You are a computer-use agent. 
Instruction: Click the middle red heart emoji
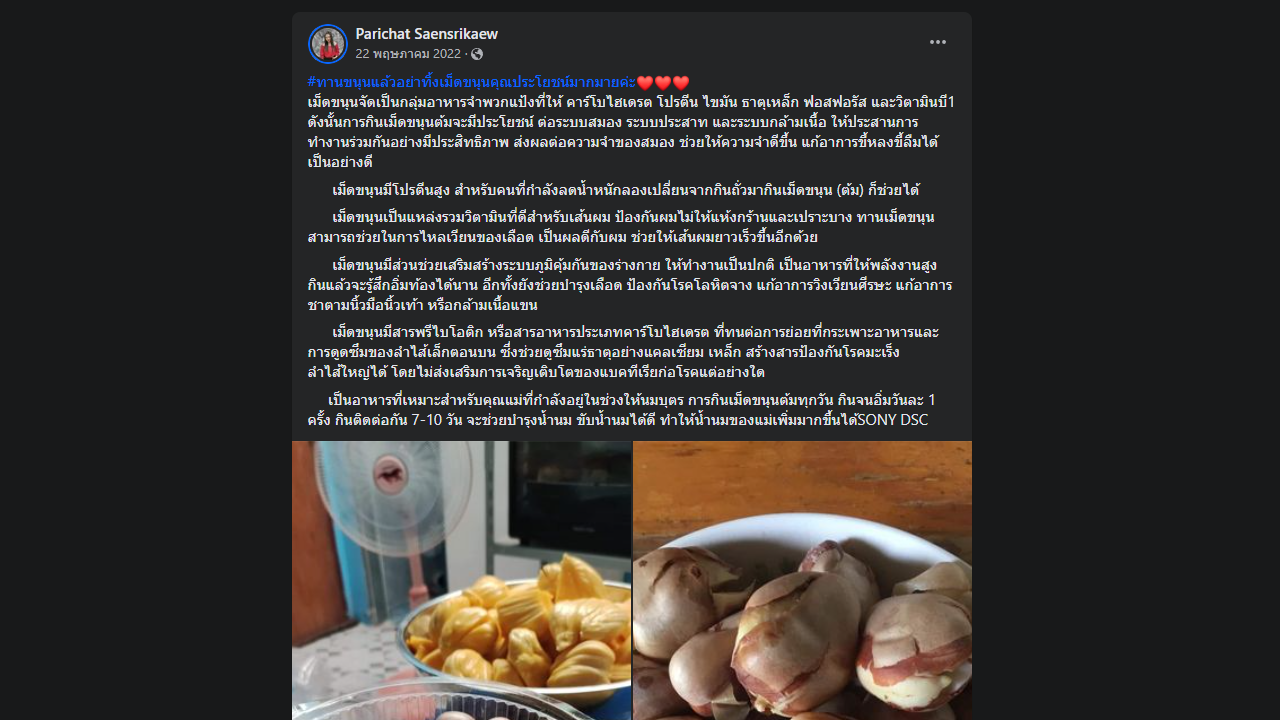[x=663, y=82]
